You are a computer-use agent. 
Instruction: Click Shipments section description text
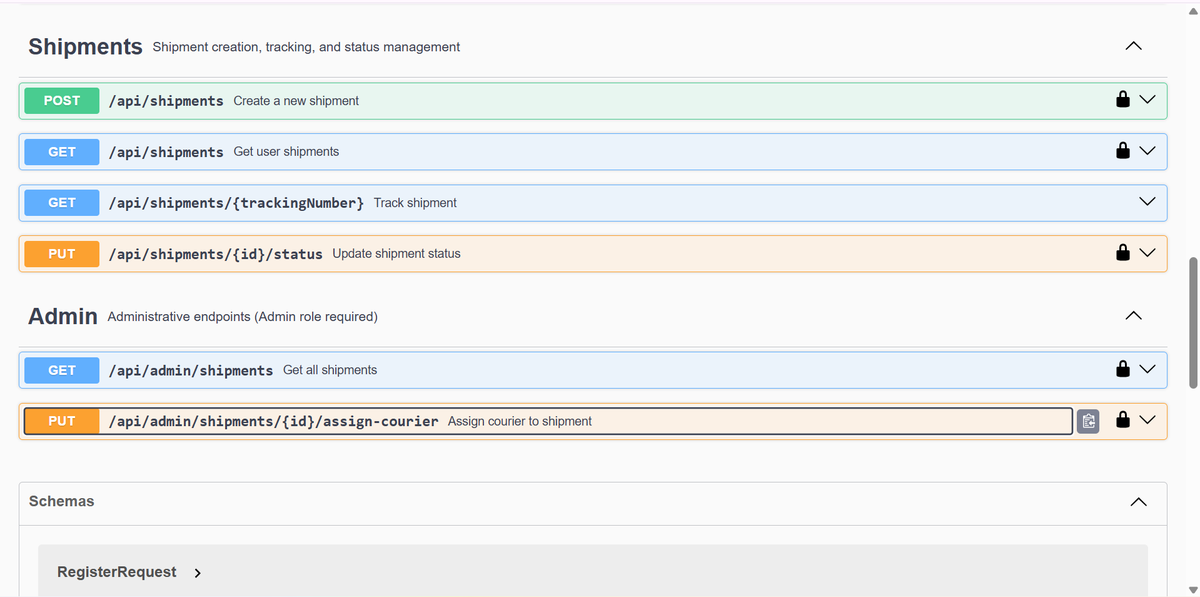pyautogui.click(x=306, y=47)
